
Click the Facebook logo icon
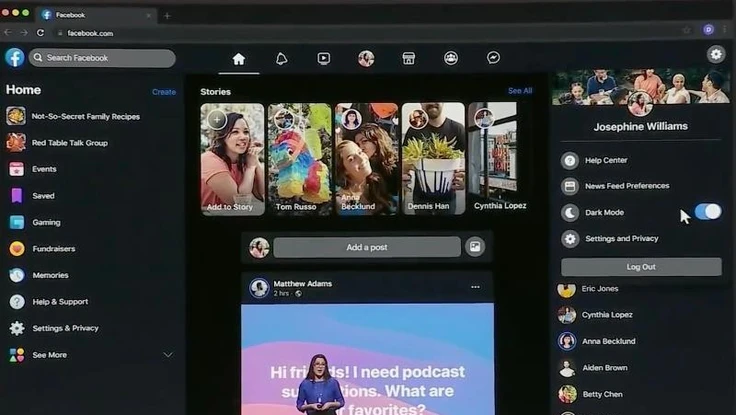(15, 58)
